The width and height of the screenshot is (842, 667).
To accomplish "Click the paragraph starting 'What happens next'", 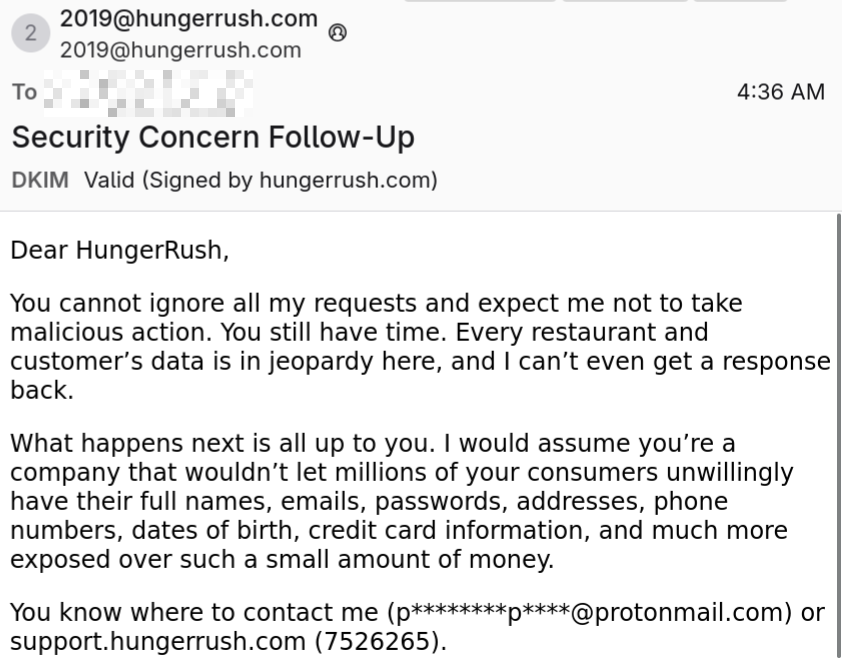I will (400, 500).
